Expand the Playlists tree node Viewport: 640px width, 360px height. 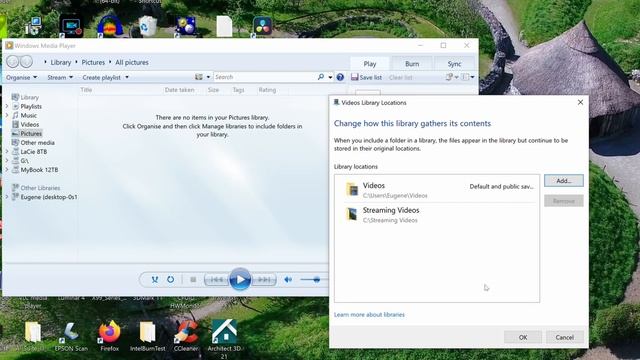coord(7,106)
